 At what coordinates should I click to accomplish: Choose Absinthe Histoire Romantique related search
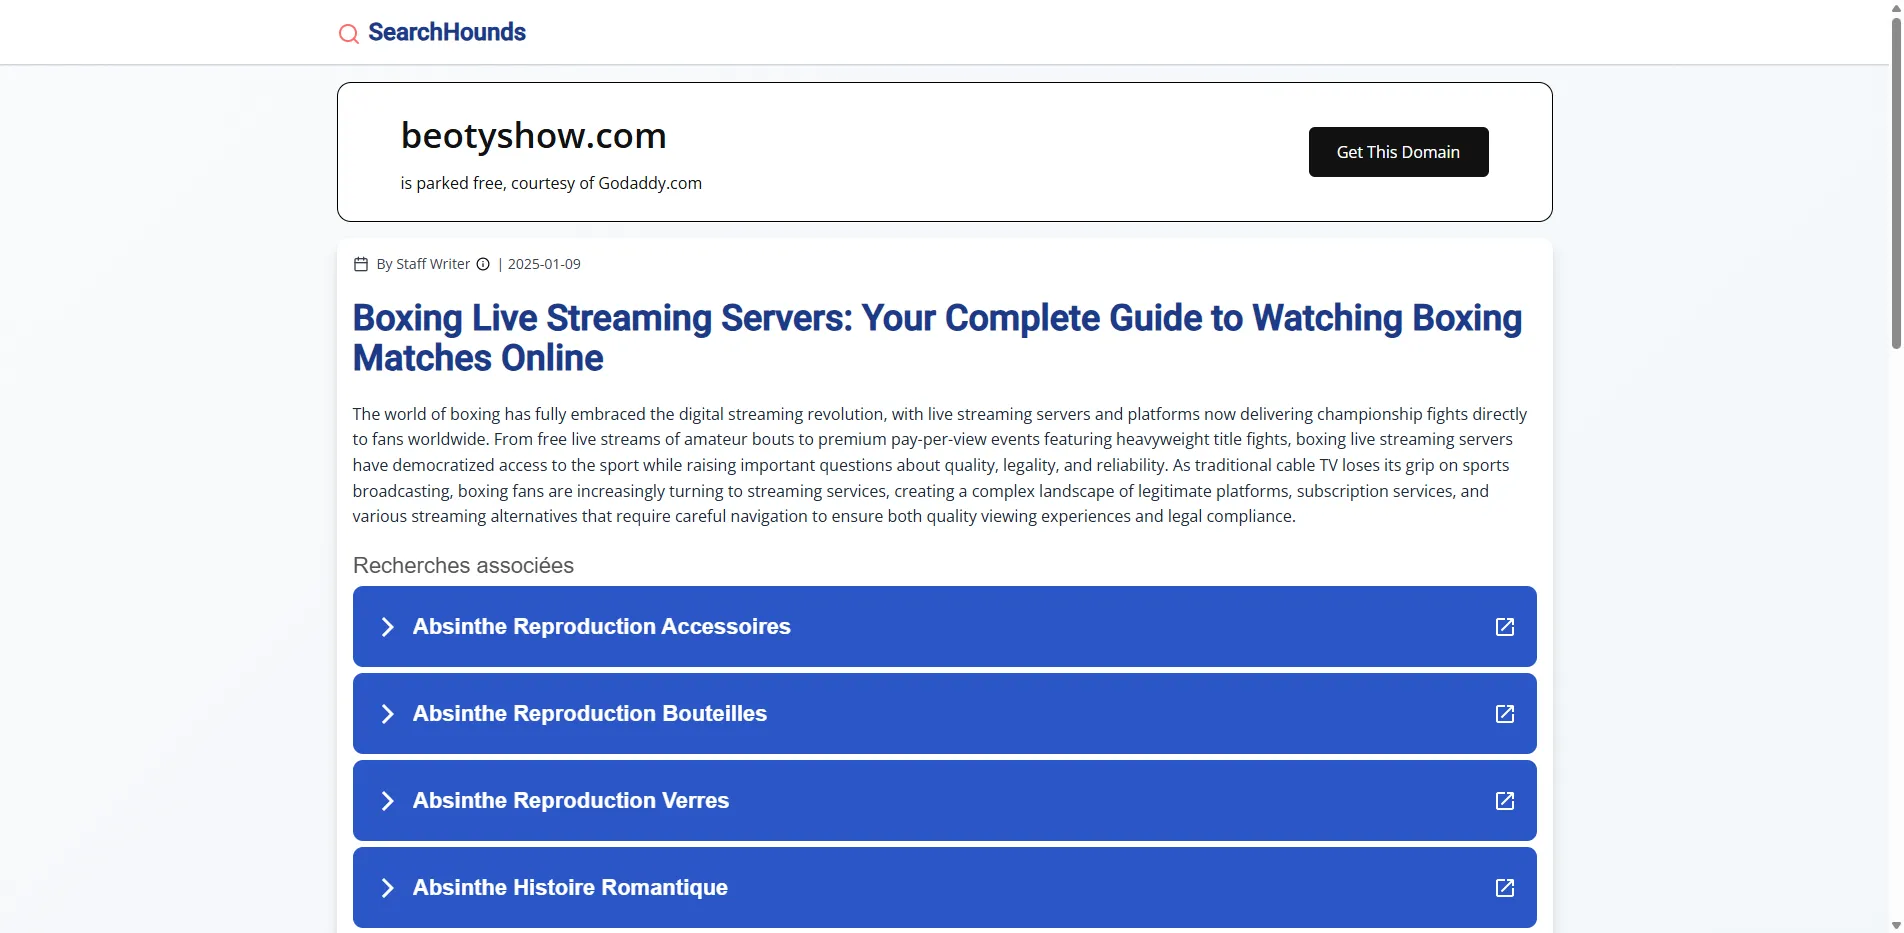coord(569,888)
